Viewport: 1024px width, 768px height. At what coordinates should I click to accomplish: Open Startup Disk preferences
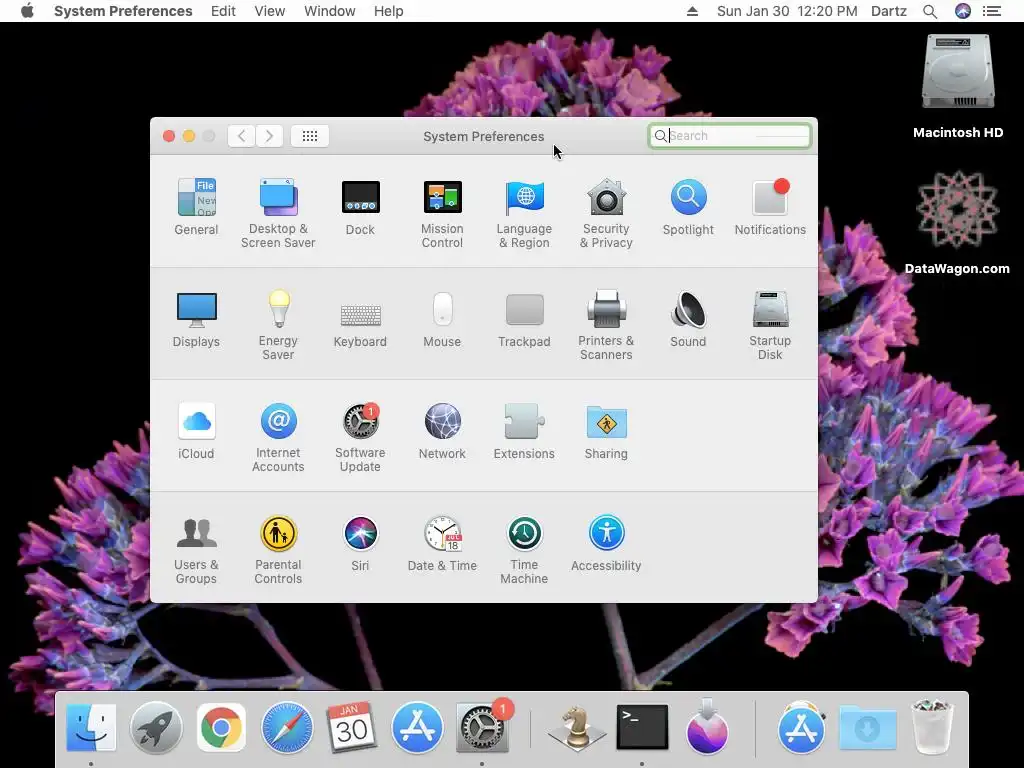[x=770, y=325]
